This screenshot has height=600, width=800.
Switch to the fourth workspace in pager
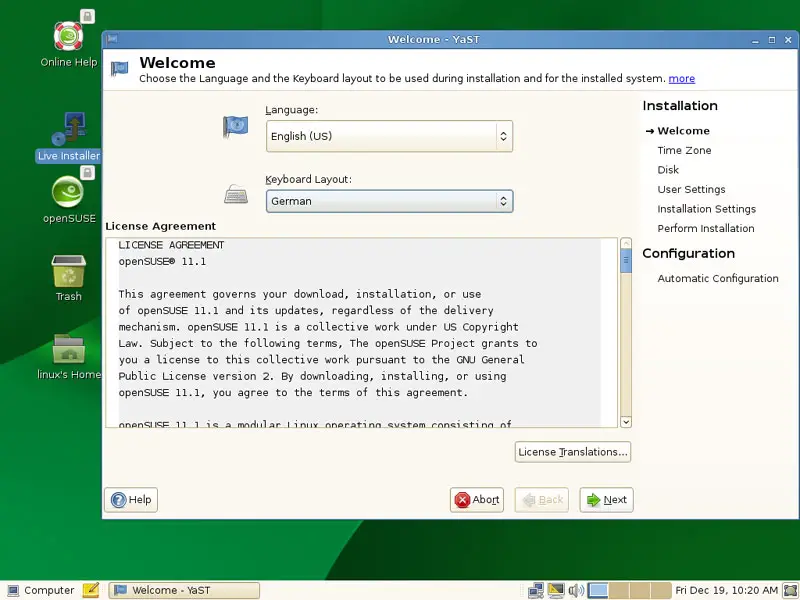(661, 590)
